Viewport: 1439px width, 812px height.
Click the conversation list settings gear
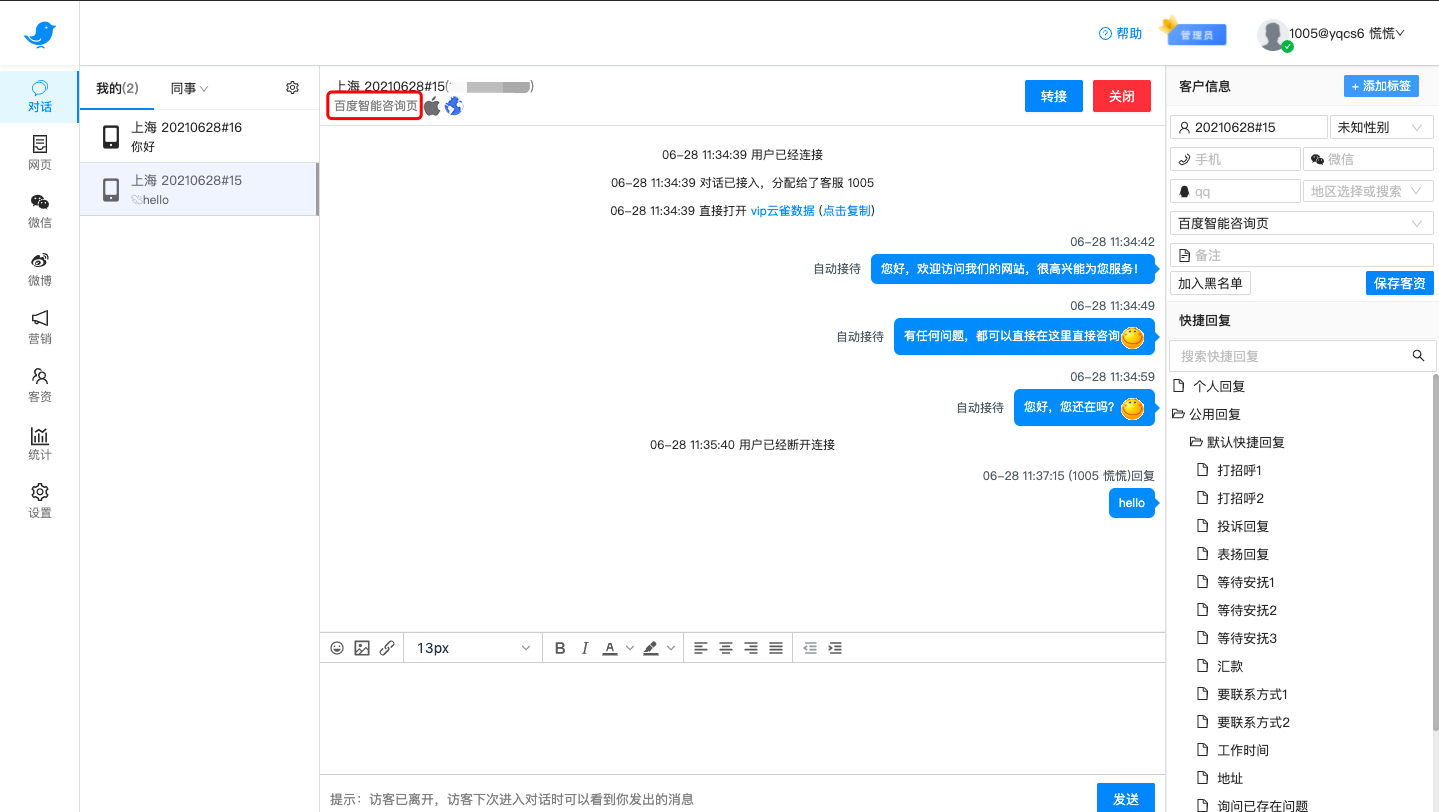[292, 87]
